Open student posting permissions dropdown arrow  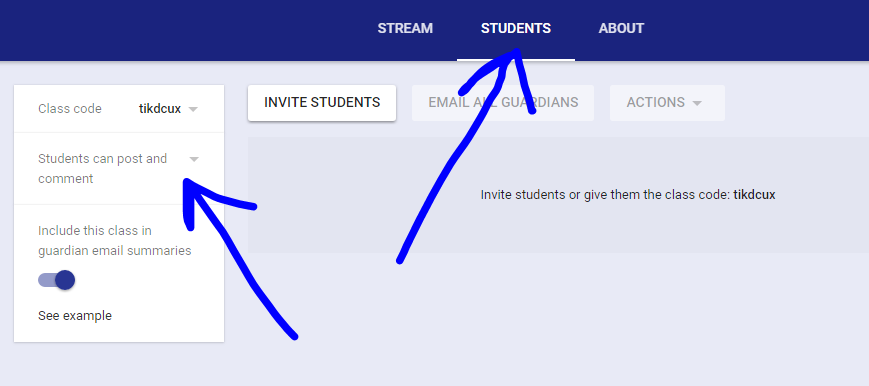click(193, 159)
